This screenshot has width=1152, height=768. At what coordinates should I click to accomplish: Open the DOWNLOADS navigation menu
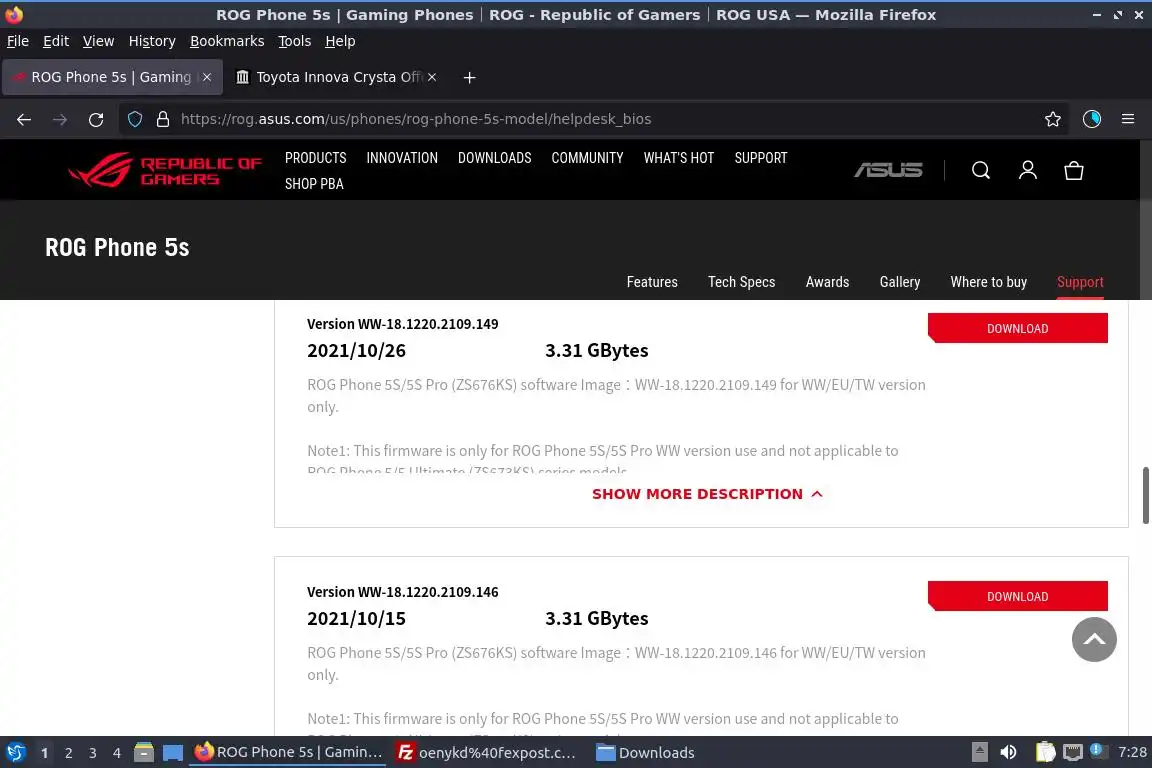tap(494, 158)
